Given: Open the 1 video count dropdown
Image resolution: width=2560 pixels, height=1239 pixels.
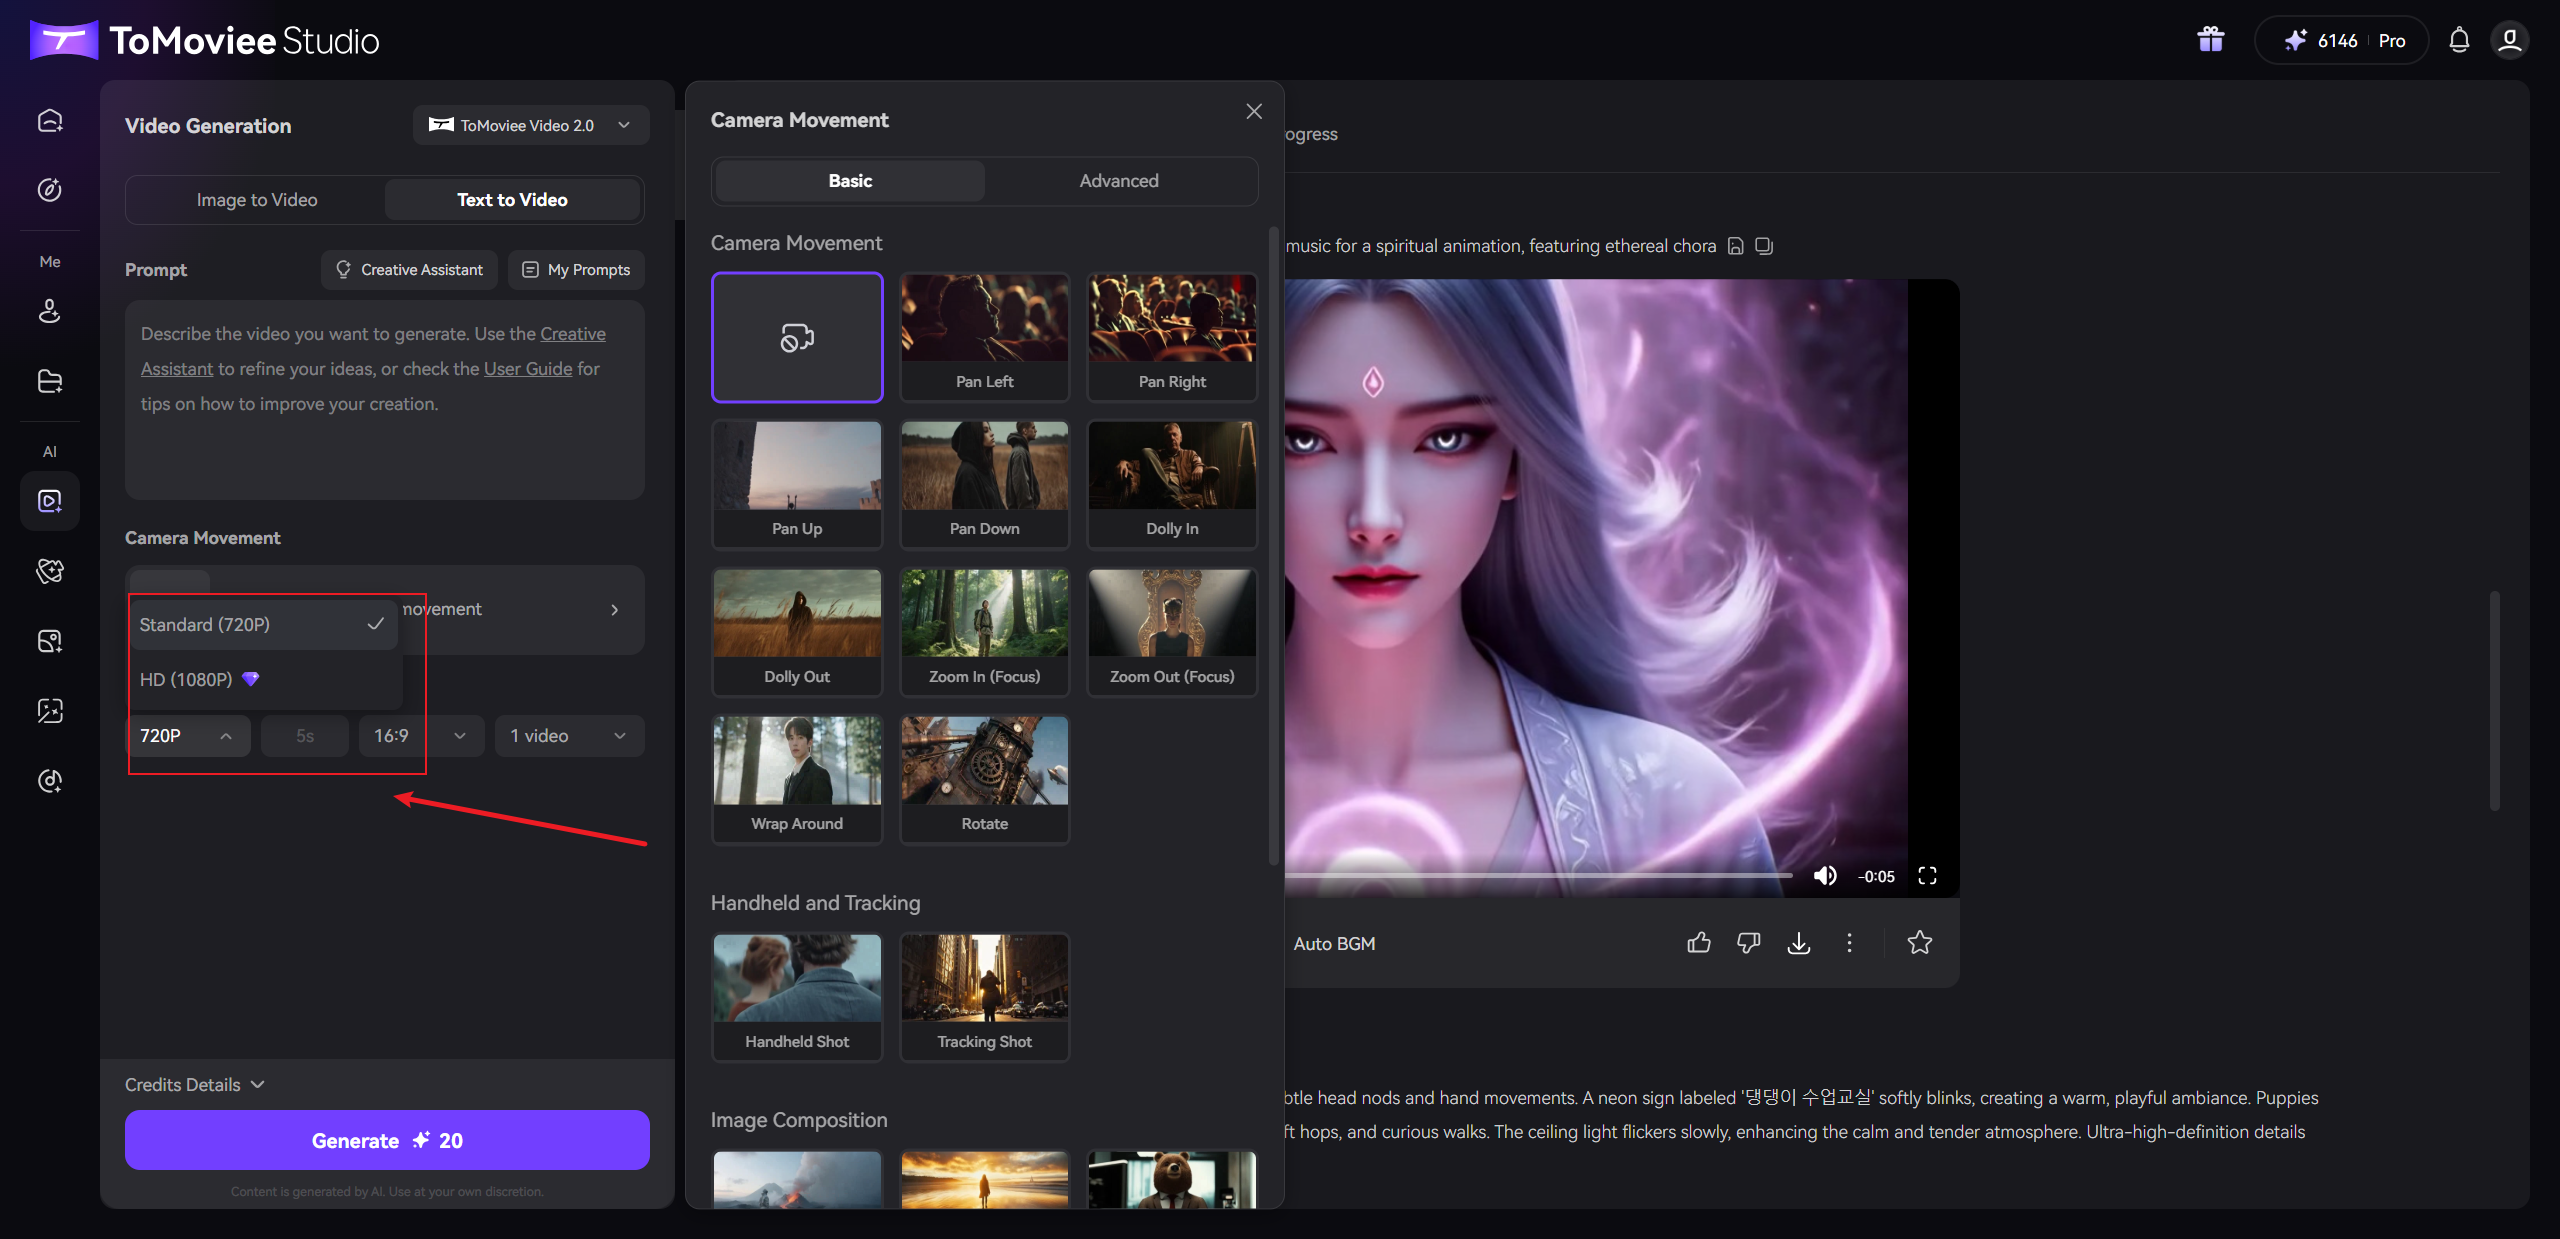Looking at the screenshot, I should 569,736.
